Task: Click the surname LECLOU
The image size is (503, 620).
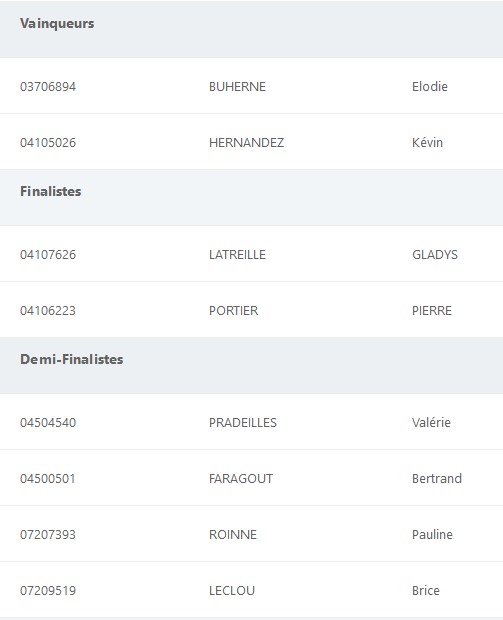Action: tap(232, 591)
